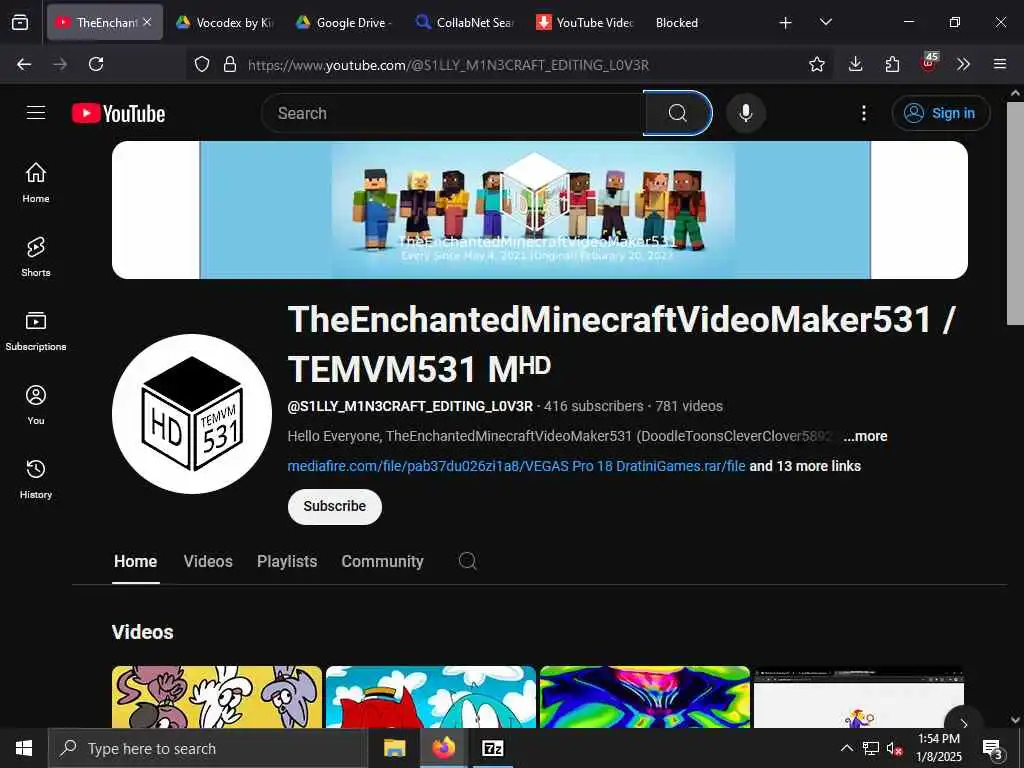Open the Windows Start menu
The image size is (1024, 768).
tap(24, 748)
